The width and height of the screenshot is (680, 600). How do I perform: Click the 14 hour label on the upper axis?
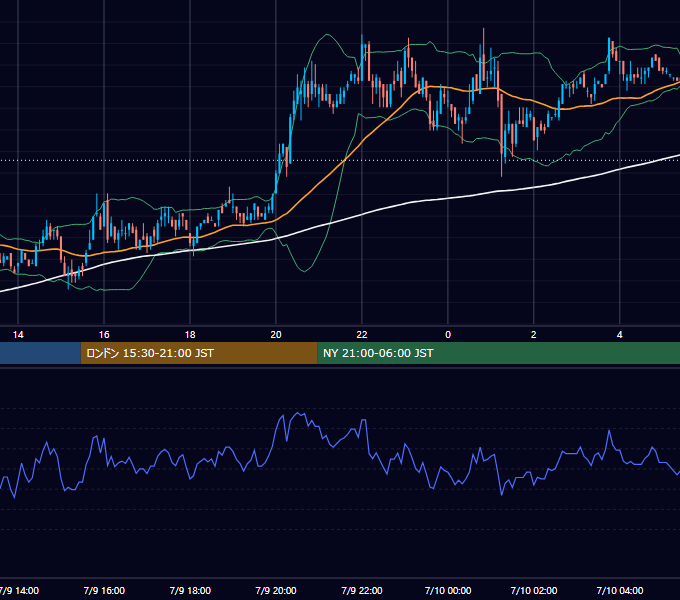18,335
